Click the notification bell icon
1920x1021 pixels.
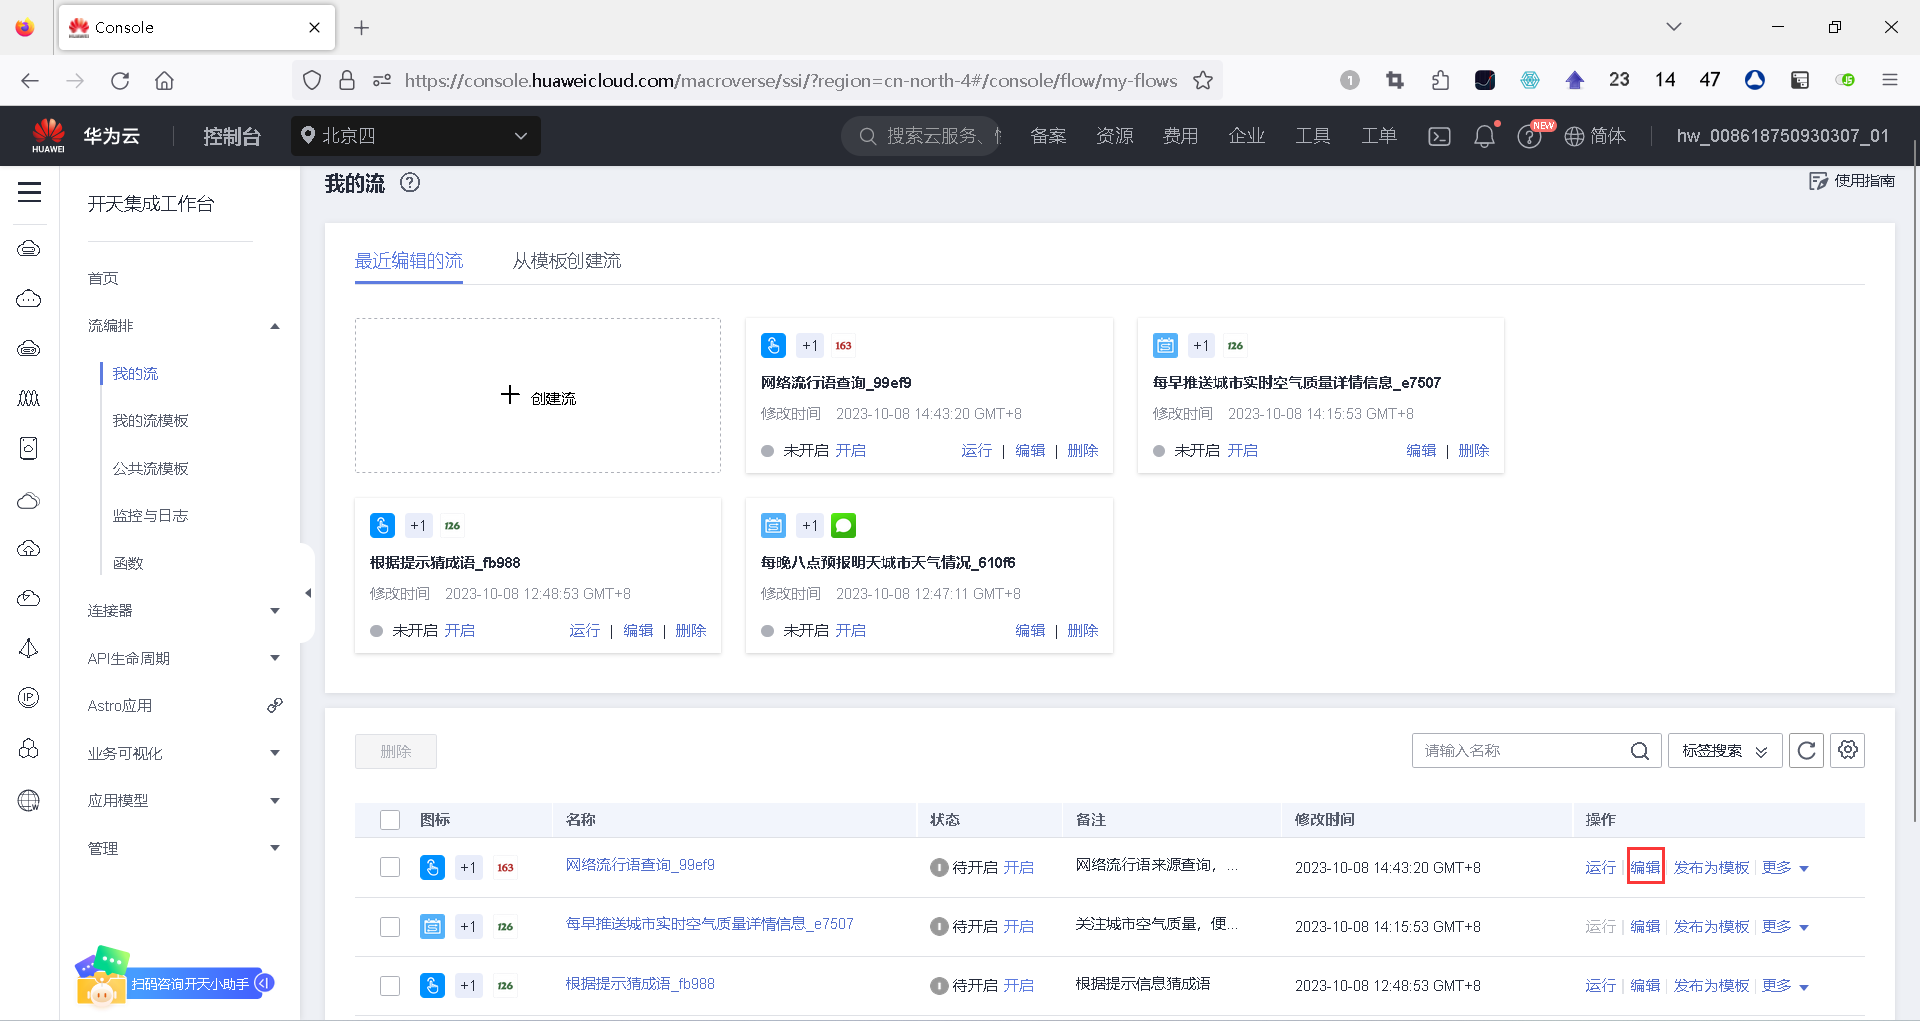tap(1484, 136)
